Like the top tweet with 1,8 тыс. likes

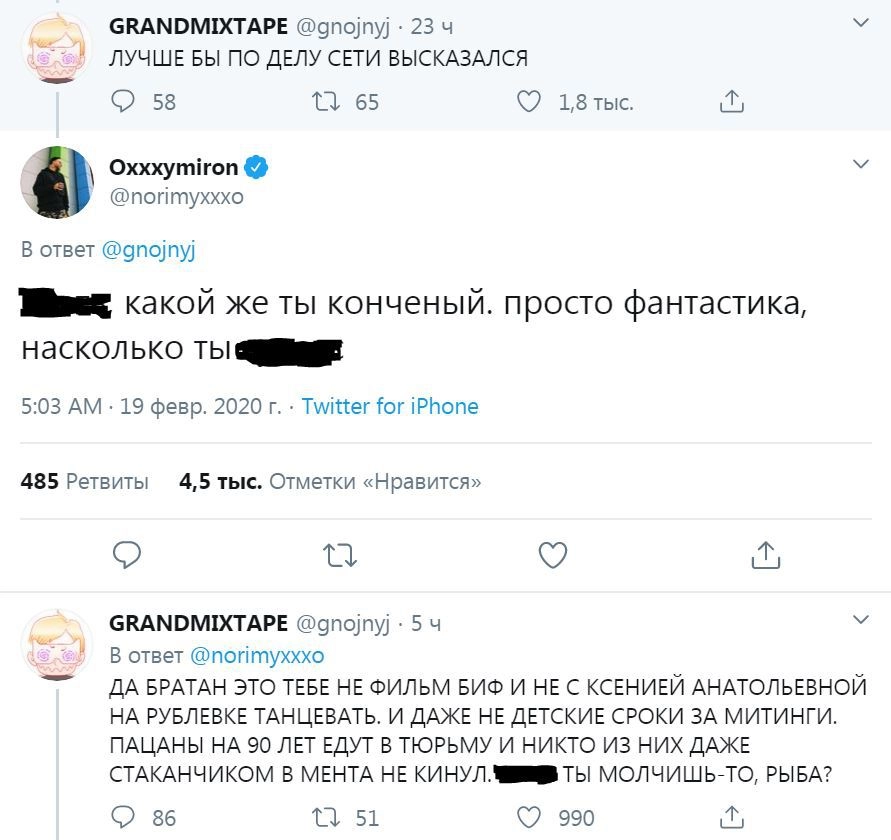coord(529,101)
